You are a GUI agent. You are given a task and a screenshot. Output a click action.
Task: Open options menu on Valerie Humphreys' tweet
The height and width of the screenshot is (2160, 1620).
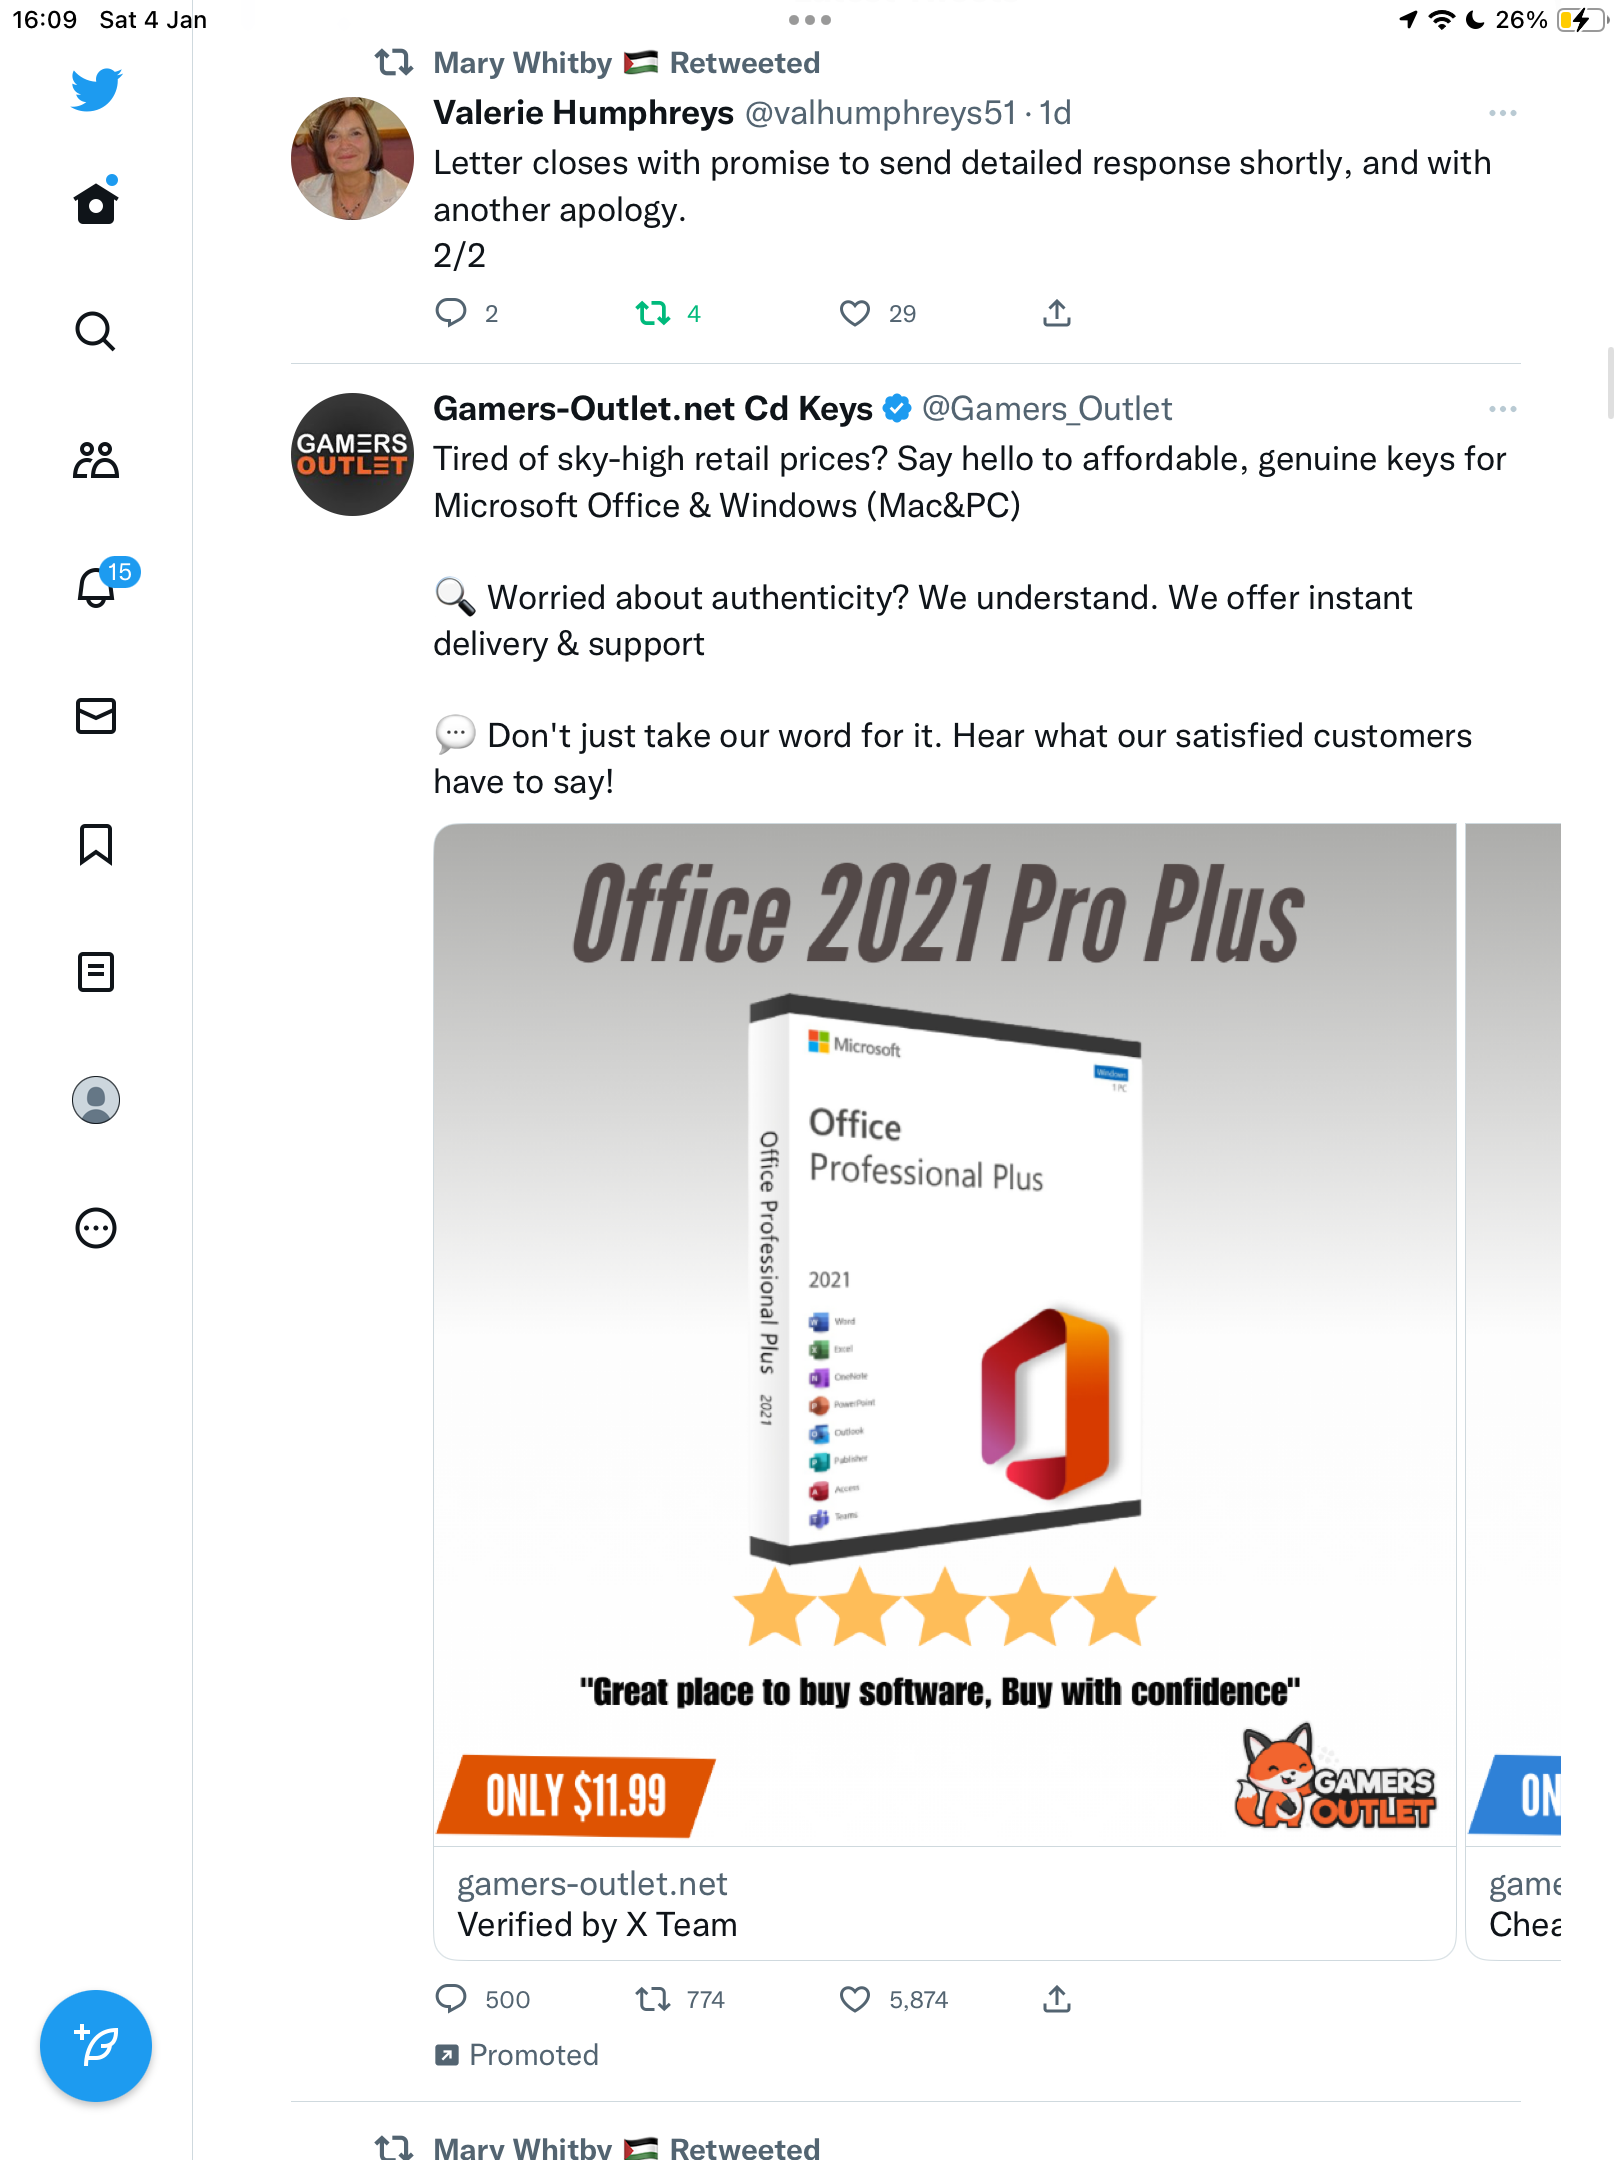(x=1503, y=113)
